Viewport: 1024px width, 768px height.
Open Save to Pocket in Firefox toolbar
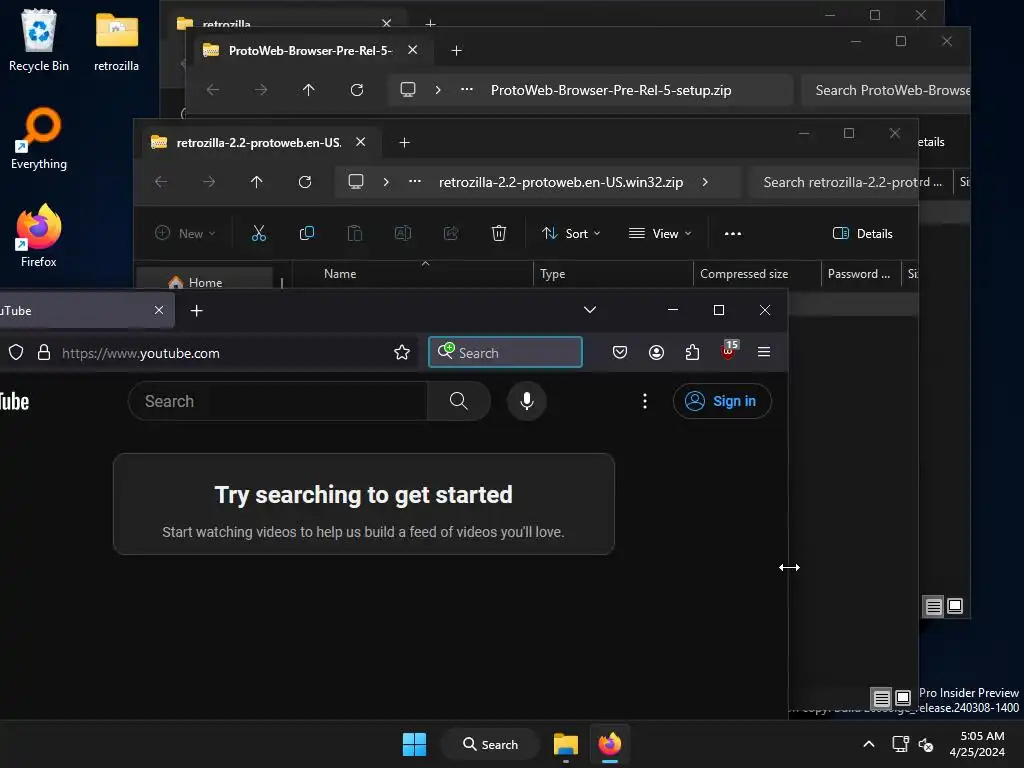pyautogui.click(x=620, y=353)
